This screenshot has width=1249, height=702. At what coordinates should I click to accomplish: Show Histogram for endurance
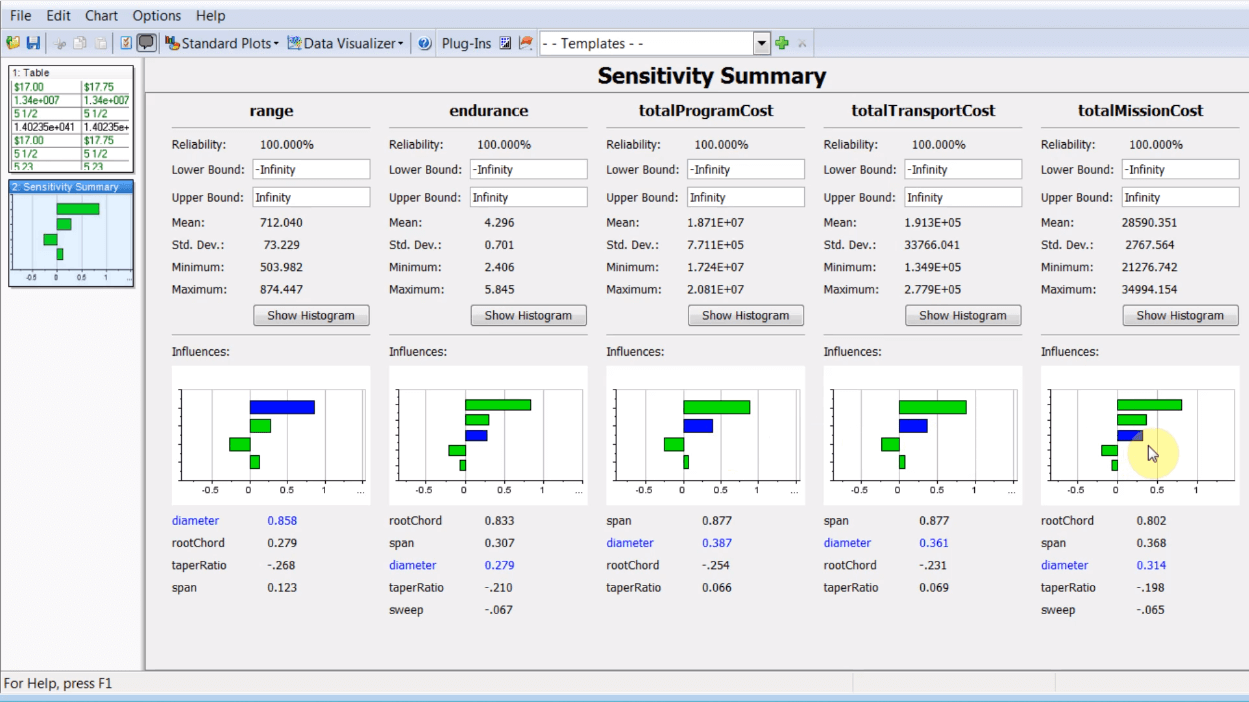(x=528, y=315)
